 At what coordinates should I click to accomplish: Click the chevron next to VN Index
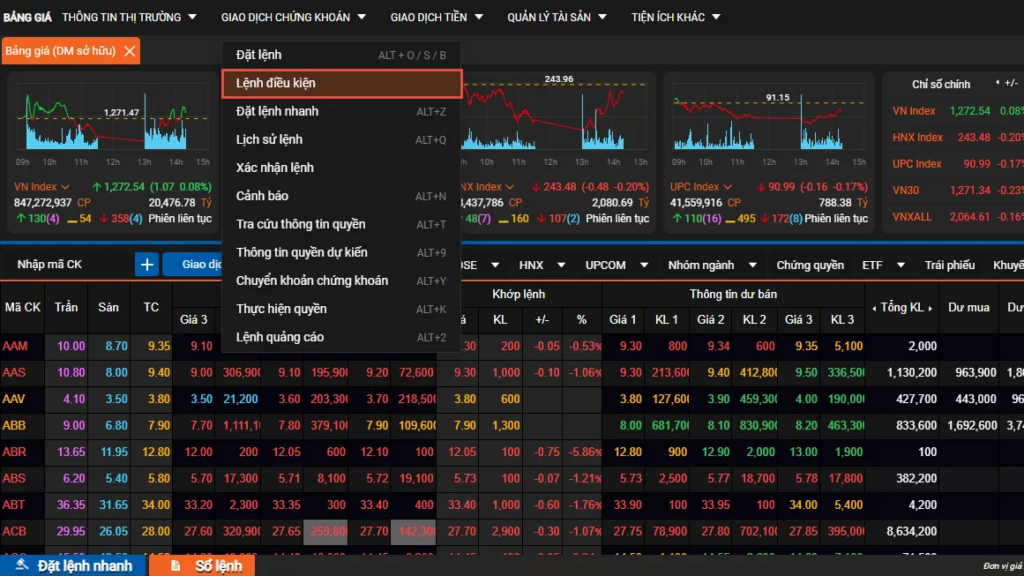click(66, 187)
